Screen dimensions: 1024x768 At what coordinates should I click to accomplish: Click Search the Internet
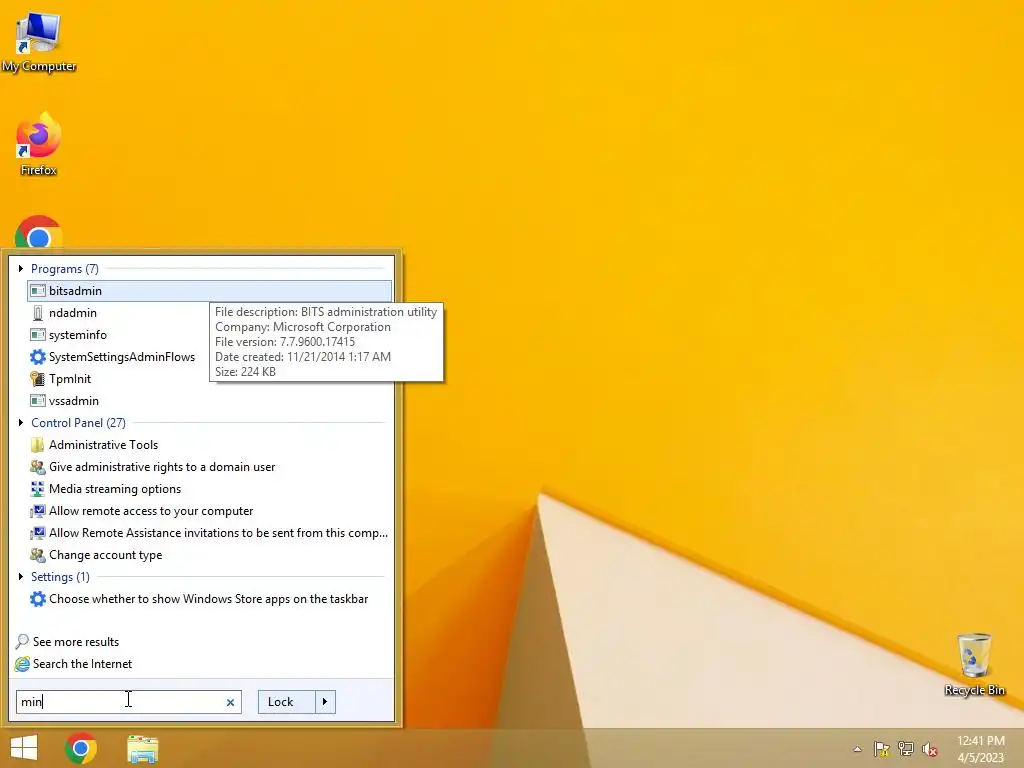82,664
